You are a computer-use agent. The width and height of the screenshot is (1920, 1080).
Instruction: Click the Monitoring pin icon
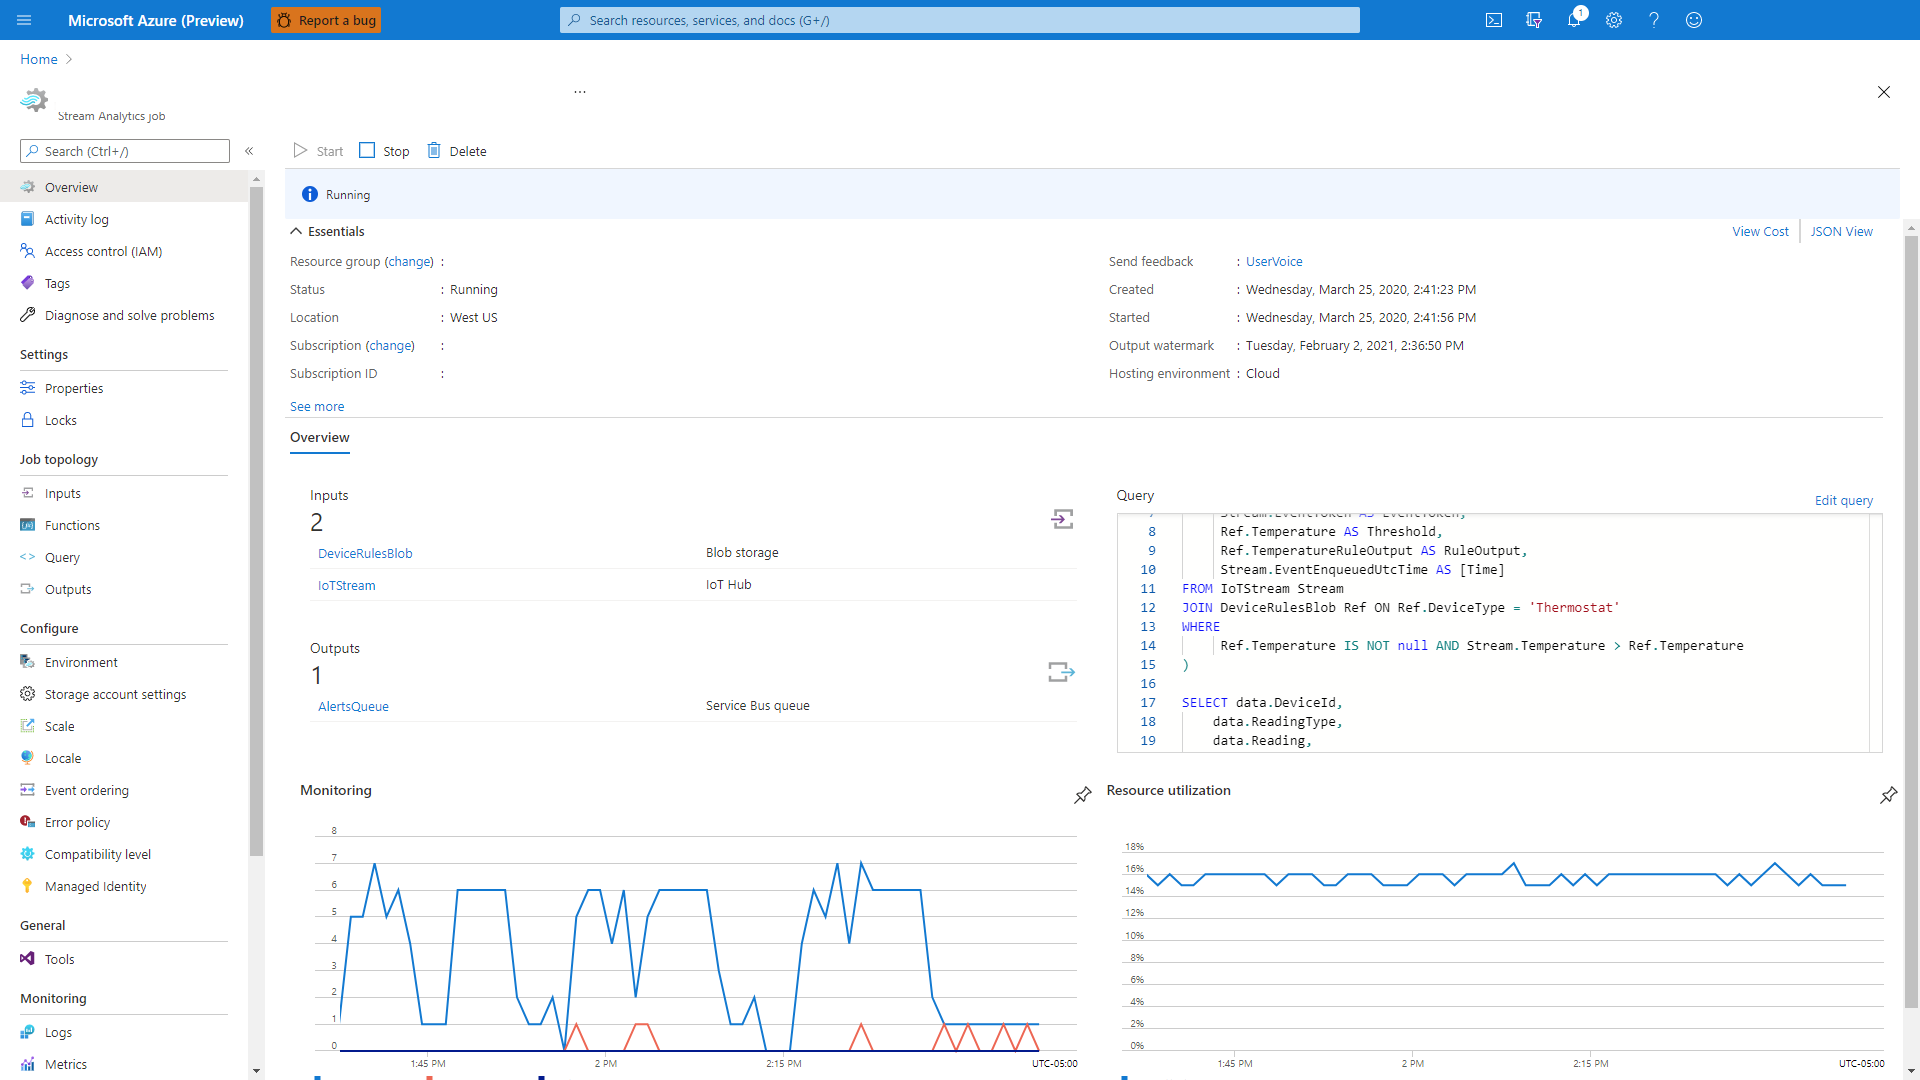1083,795
